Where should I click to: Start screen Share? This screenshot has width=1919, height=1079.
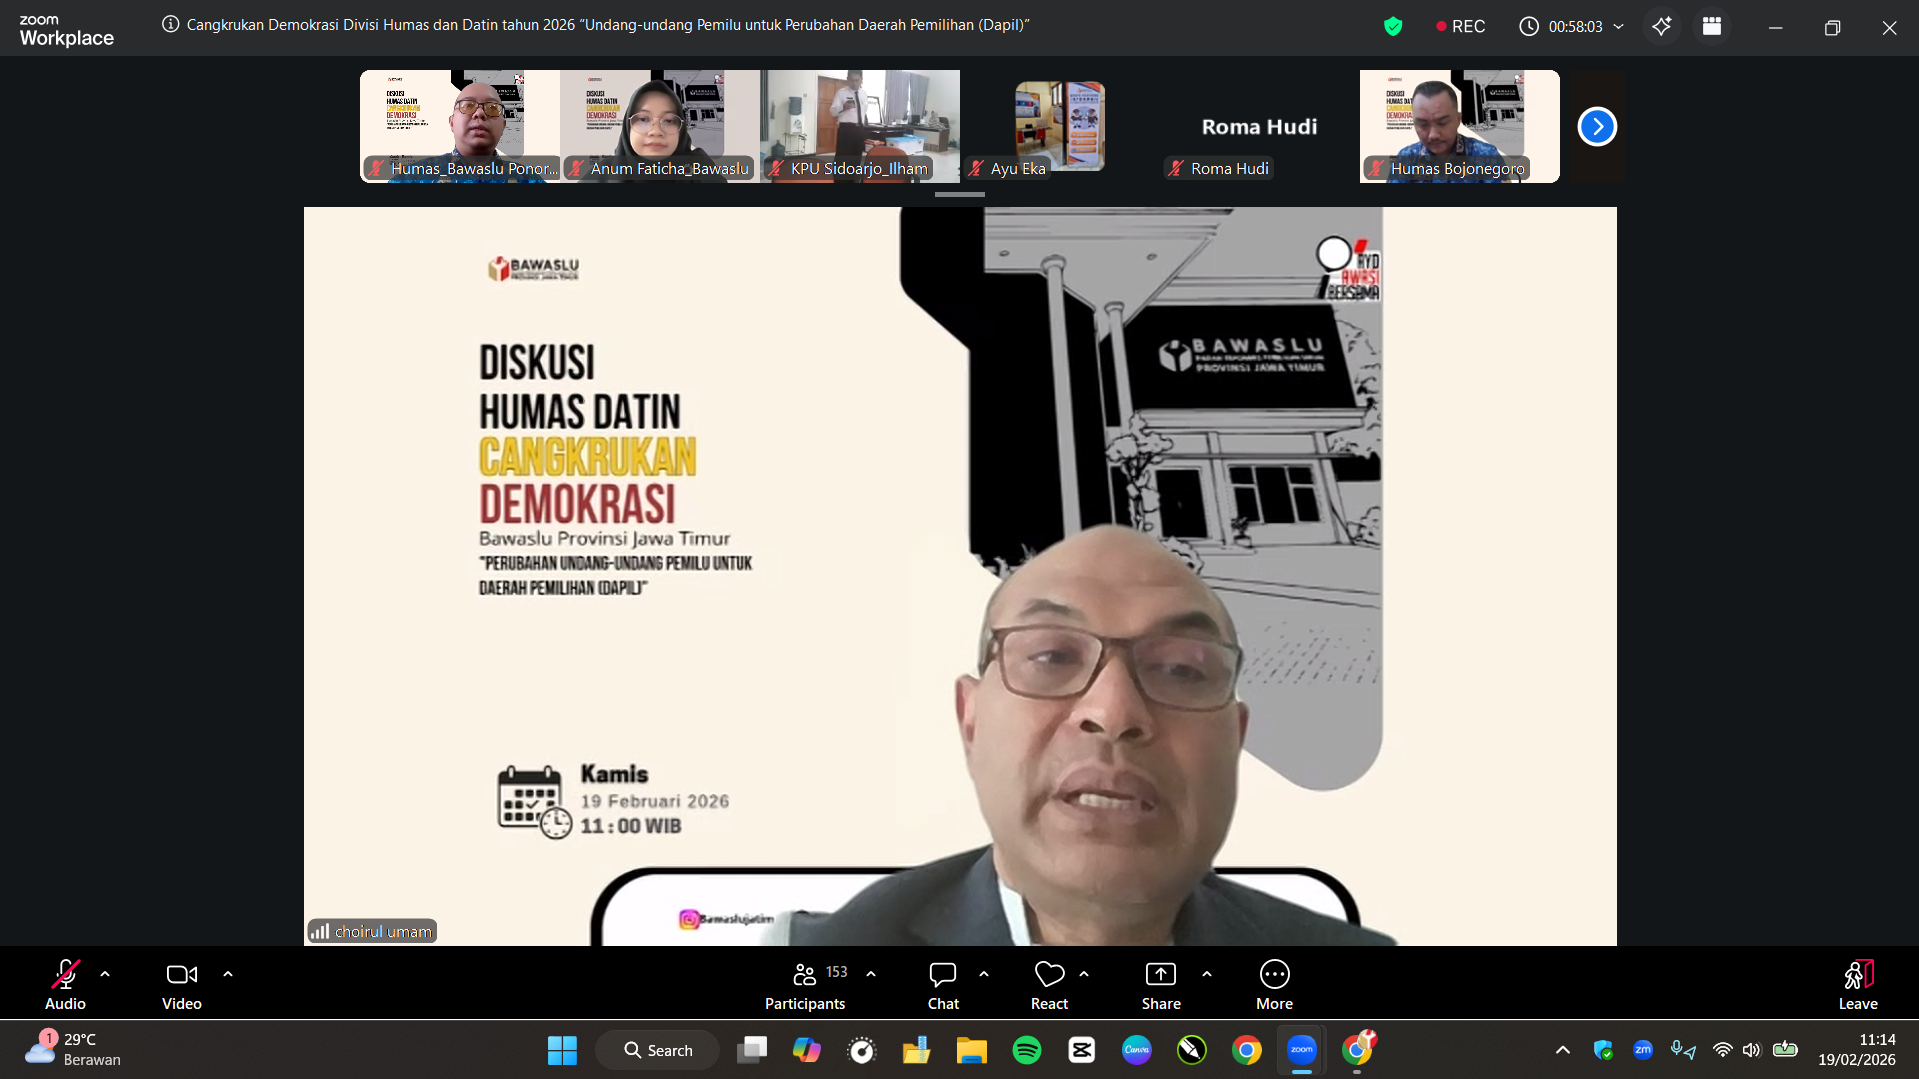pos(1161,985)
